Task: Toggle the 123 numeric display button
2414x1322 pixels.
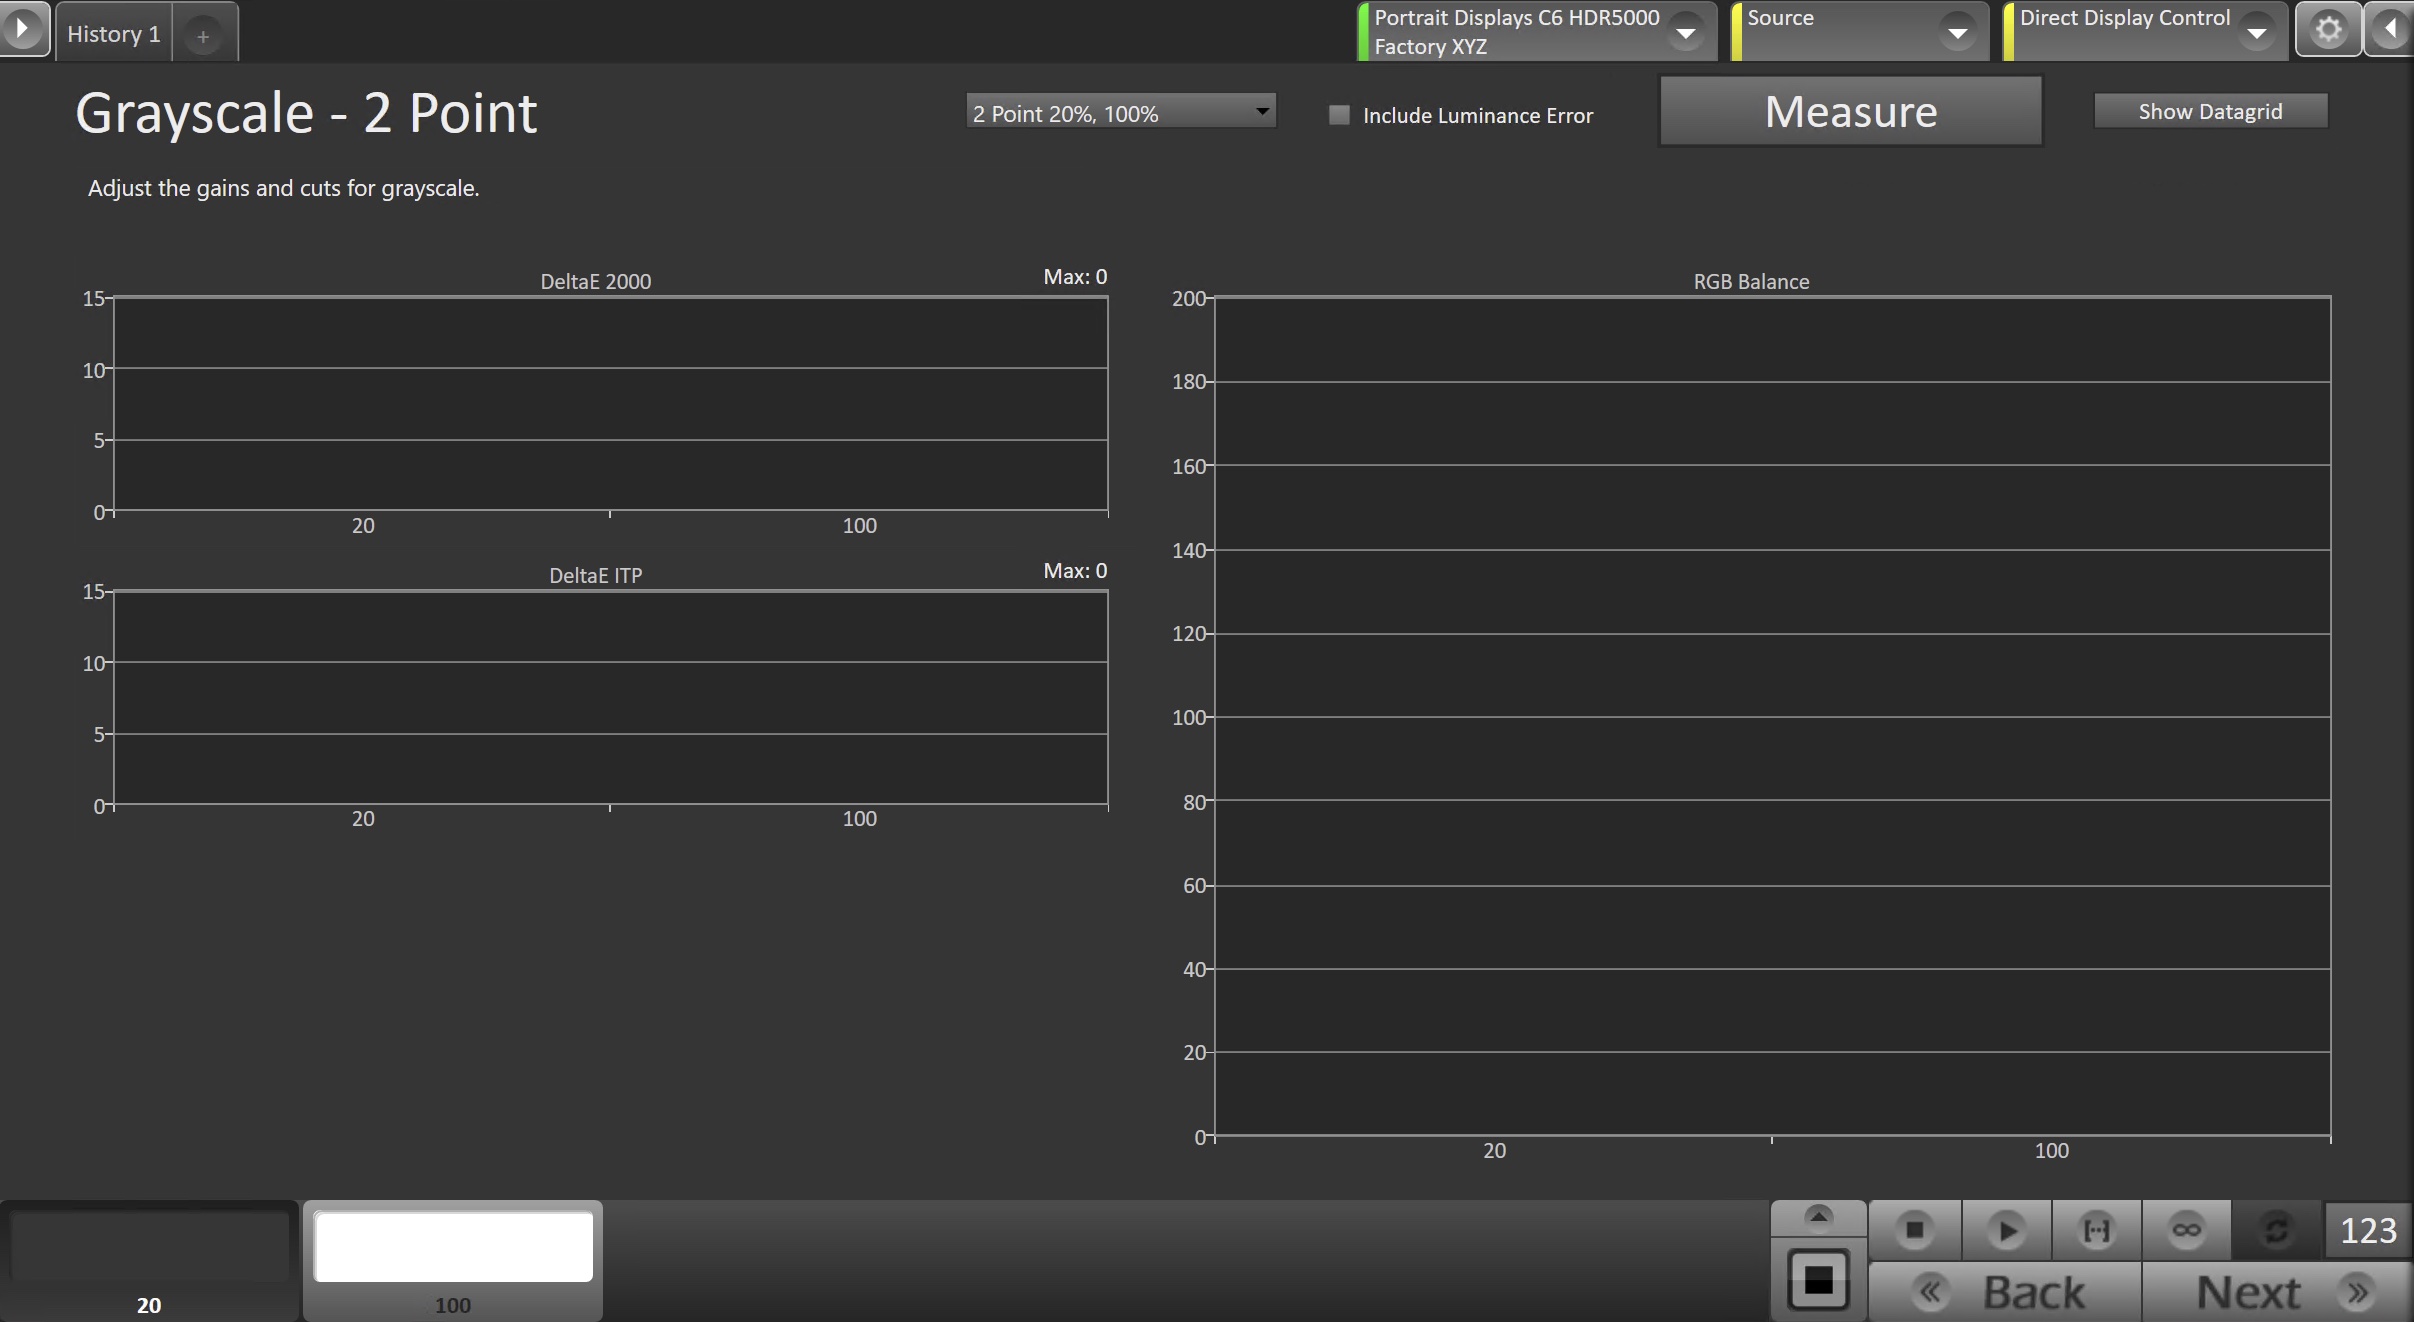Action: click(x=2368, y=1230)
